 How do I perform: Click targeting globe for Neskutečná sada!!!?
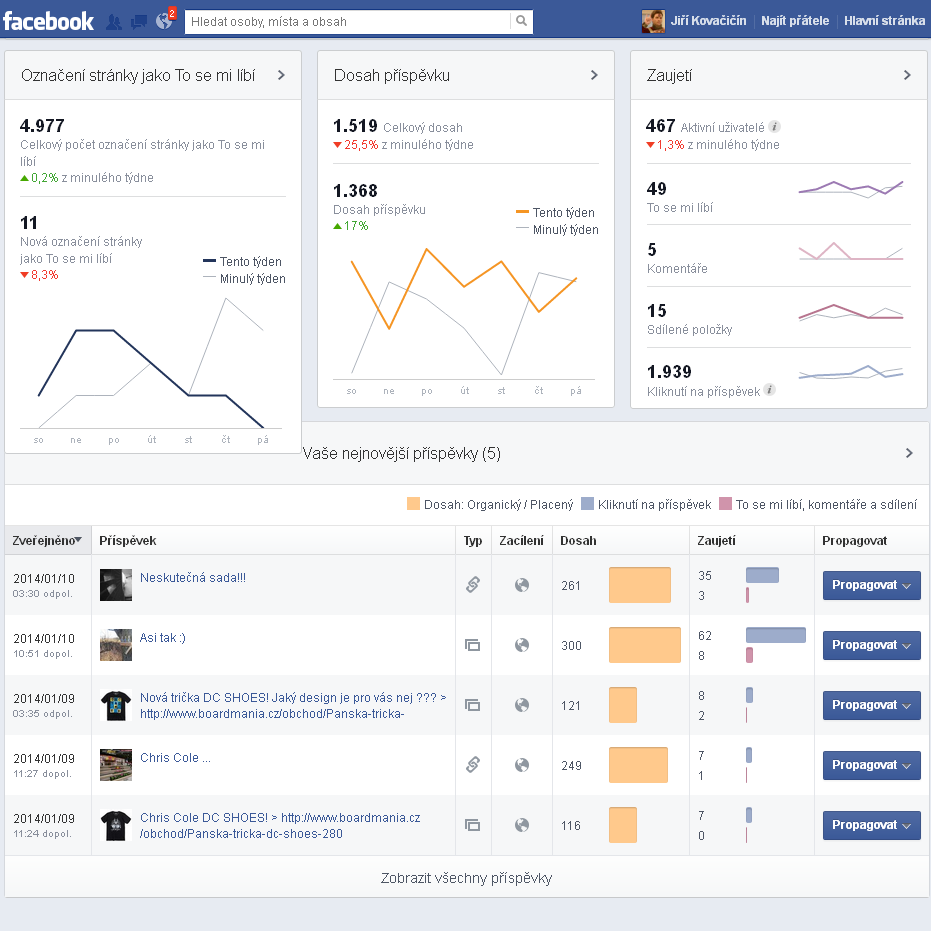[x=522, y=585]
